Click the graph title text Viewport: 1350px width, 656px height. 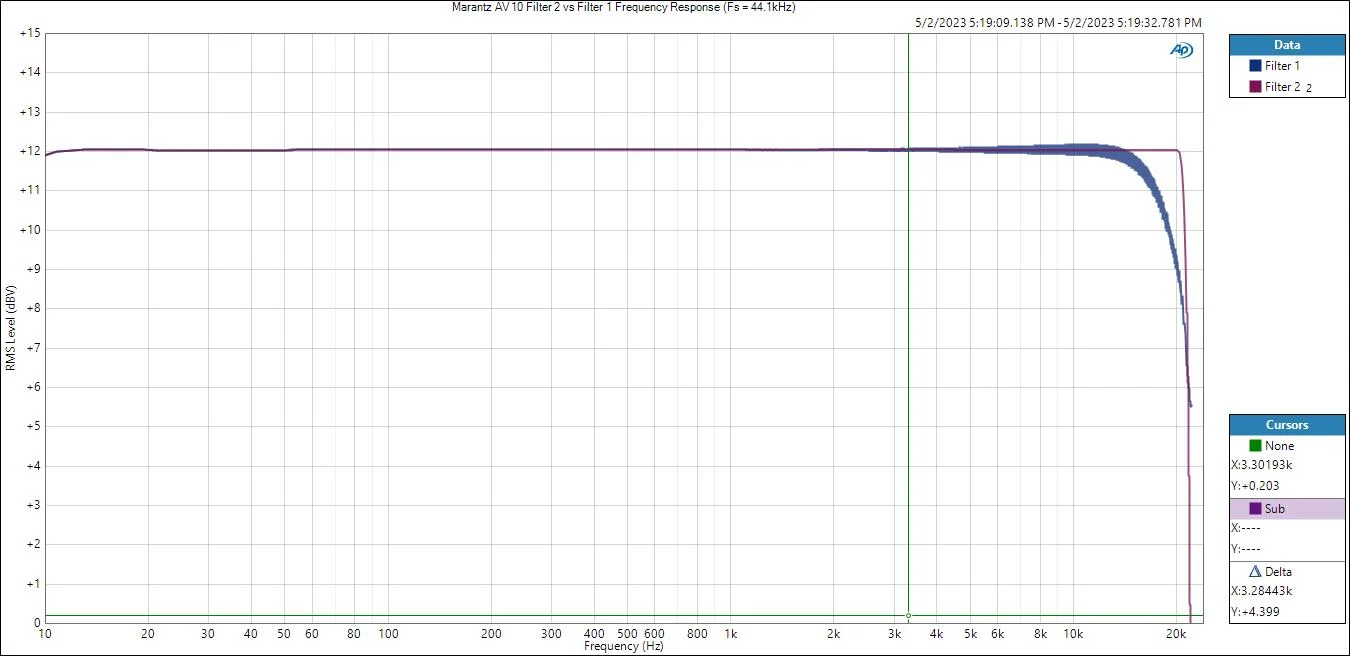tap(624, 7)
